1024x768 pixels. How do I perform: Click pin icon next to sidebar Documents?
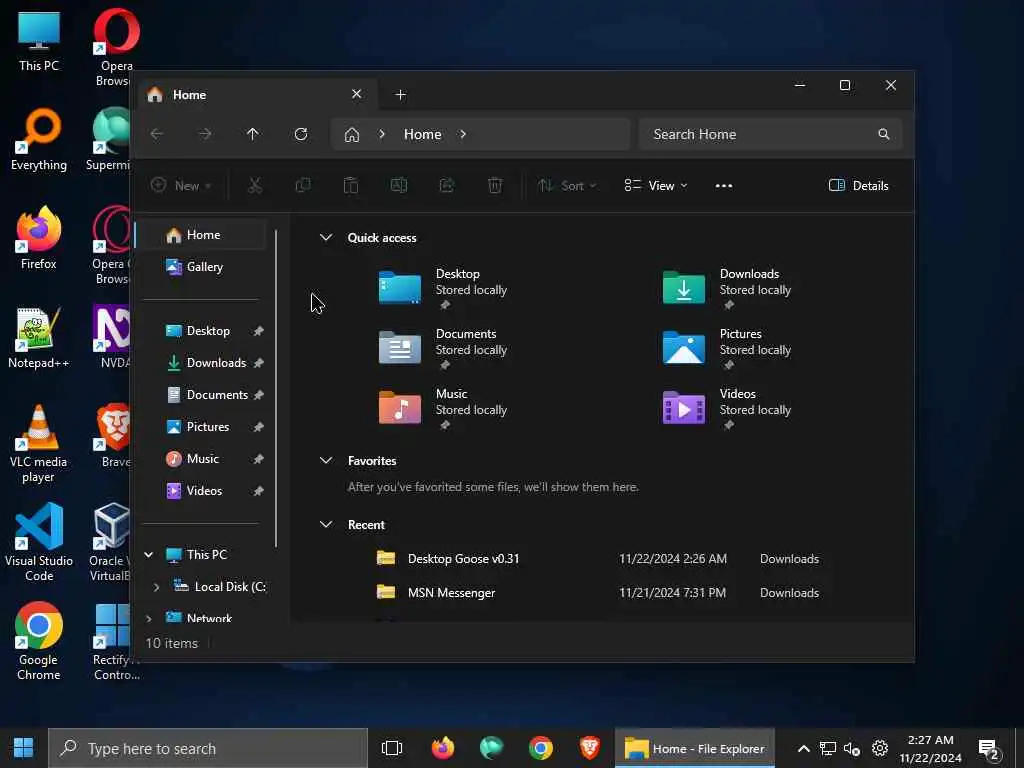259,395
